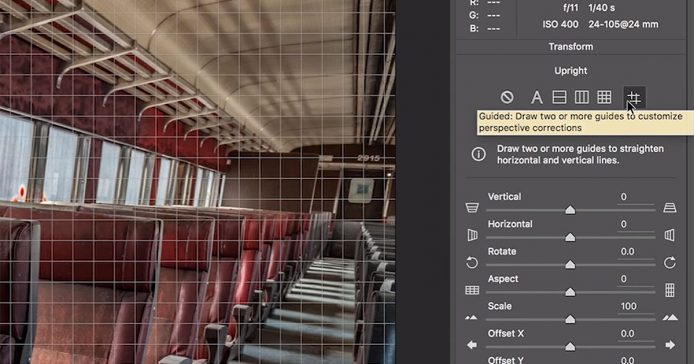Click the 24-105@24 mm lens readout

(x=623, y=24)
